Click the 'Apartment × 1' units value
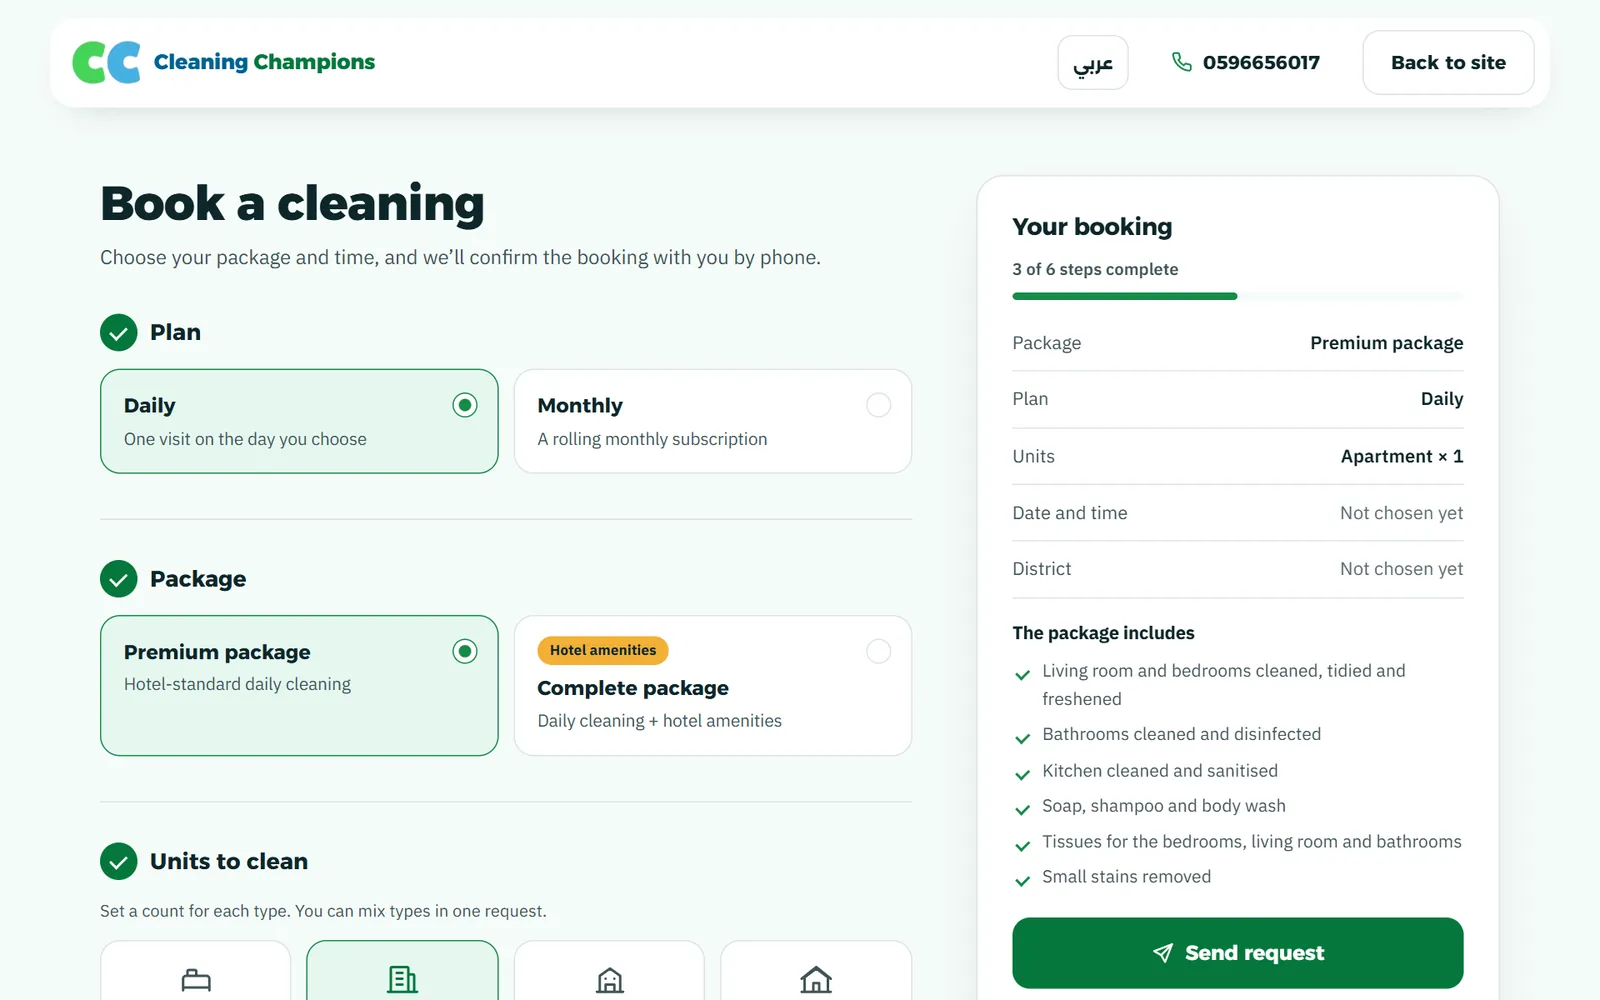This screenshot has height=1000, width=1600. coord(1402,456)
